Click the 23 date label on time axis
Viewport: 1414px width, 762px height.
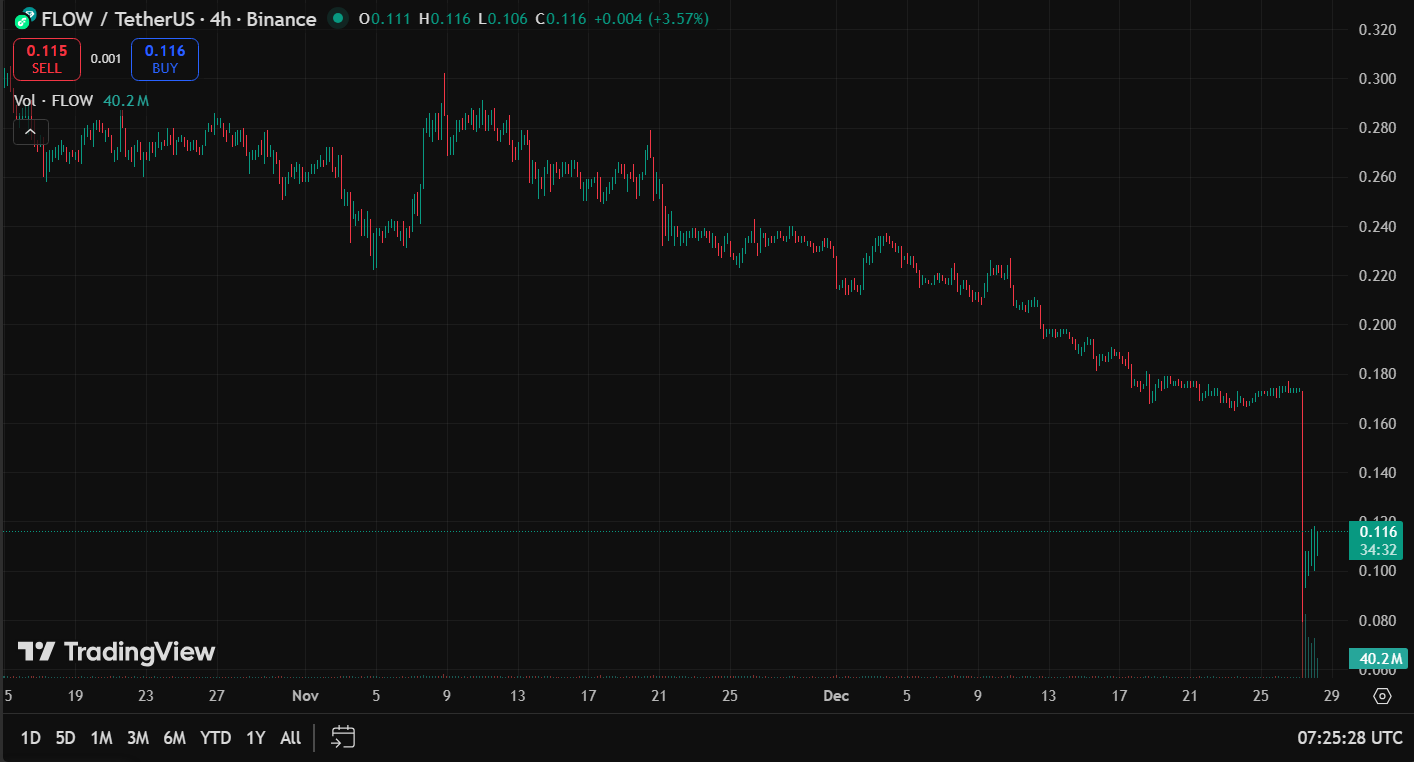click(146, 696)
